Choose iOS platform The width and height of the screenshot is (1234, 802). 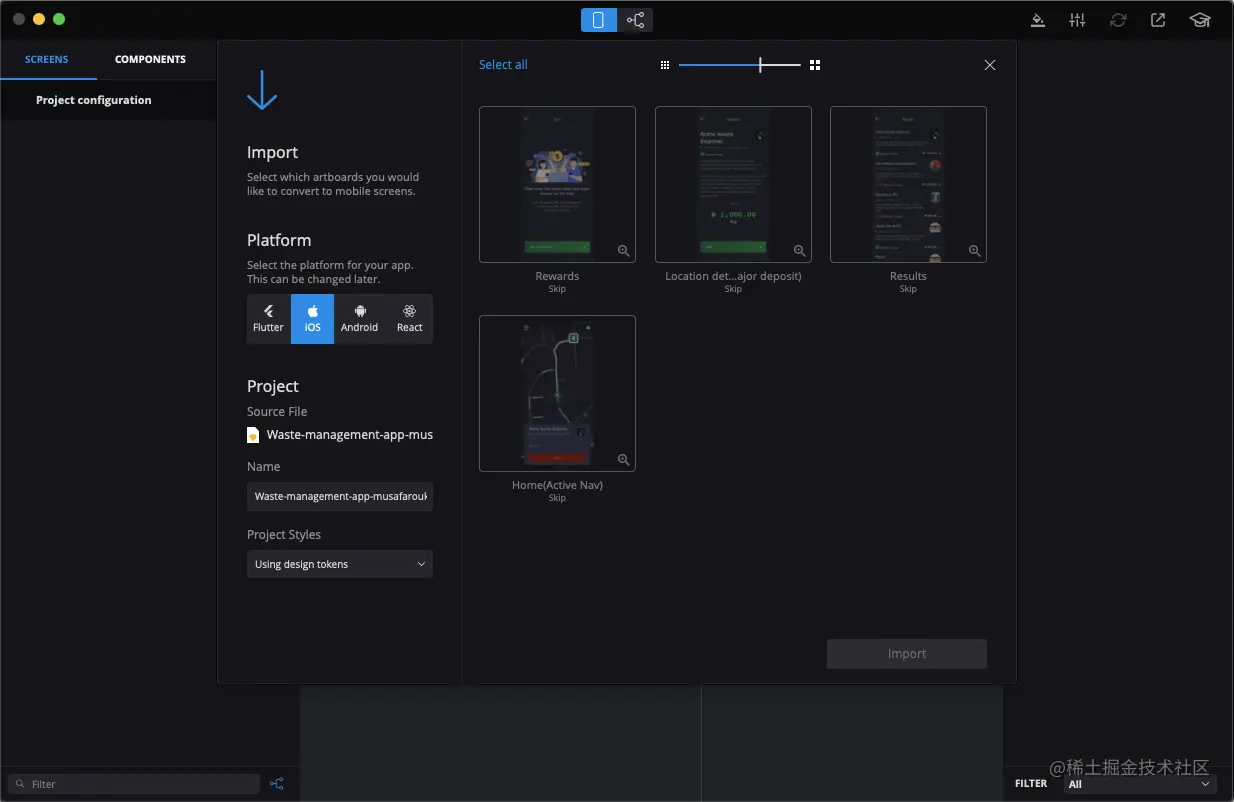pyautogui.click(x=313, y=319)
